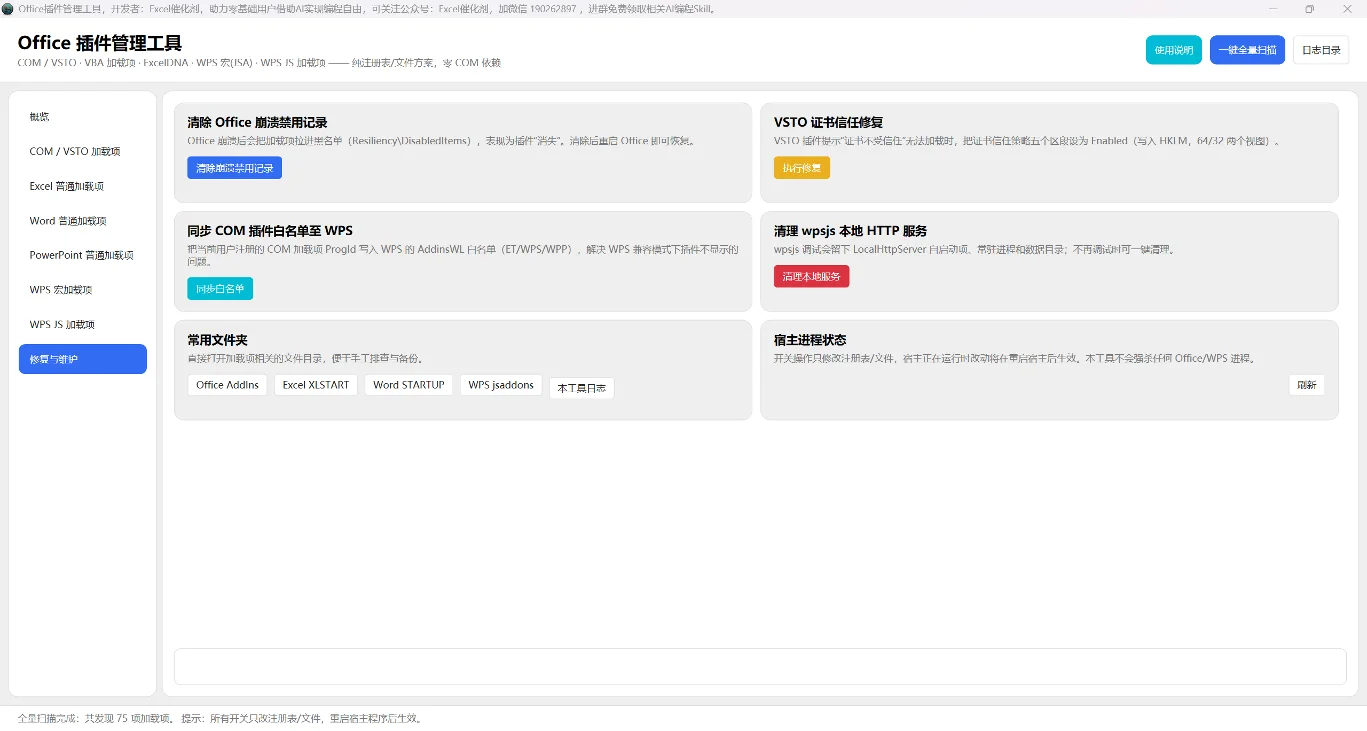Click the 同步 COM 插件白名单至 WPS heading
Image resolution: width=1367 pixels, height=731 pixels.
pyautogui.click(x=270, y=231)
